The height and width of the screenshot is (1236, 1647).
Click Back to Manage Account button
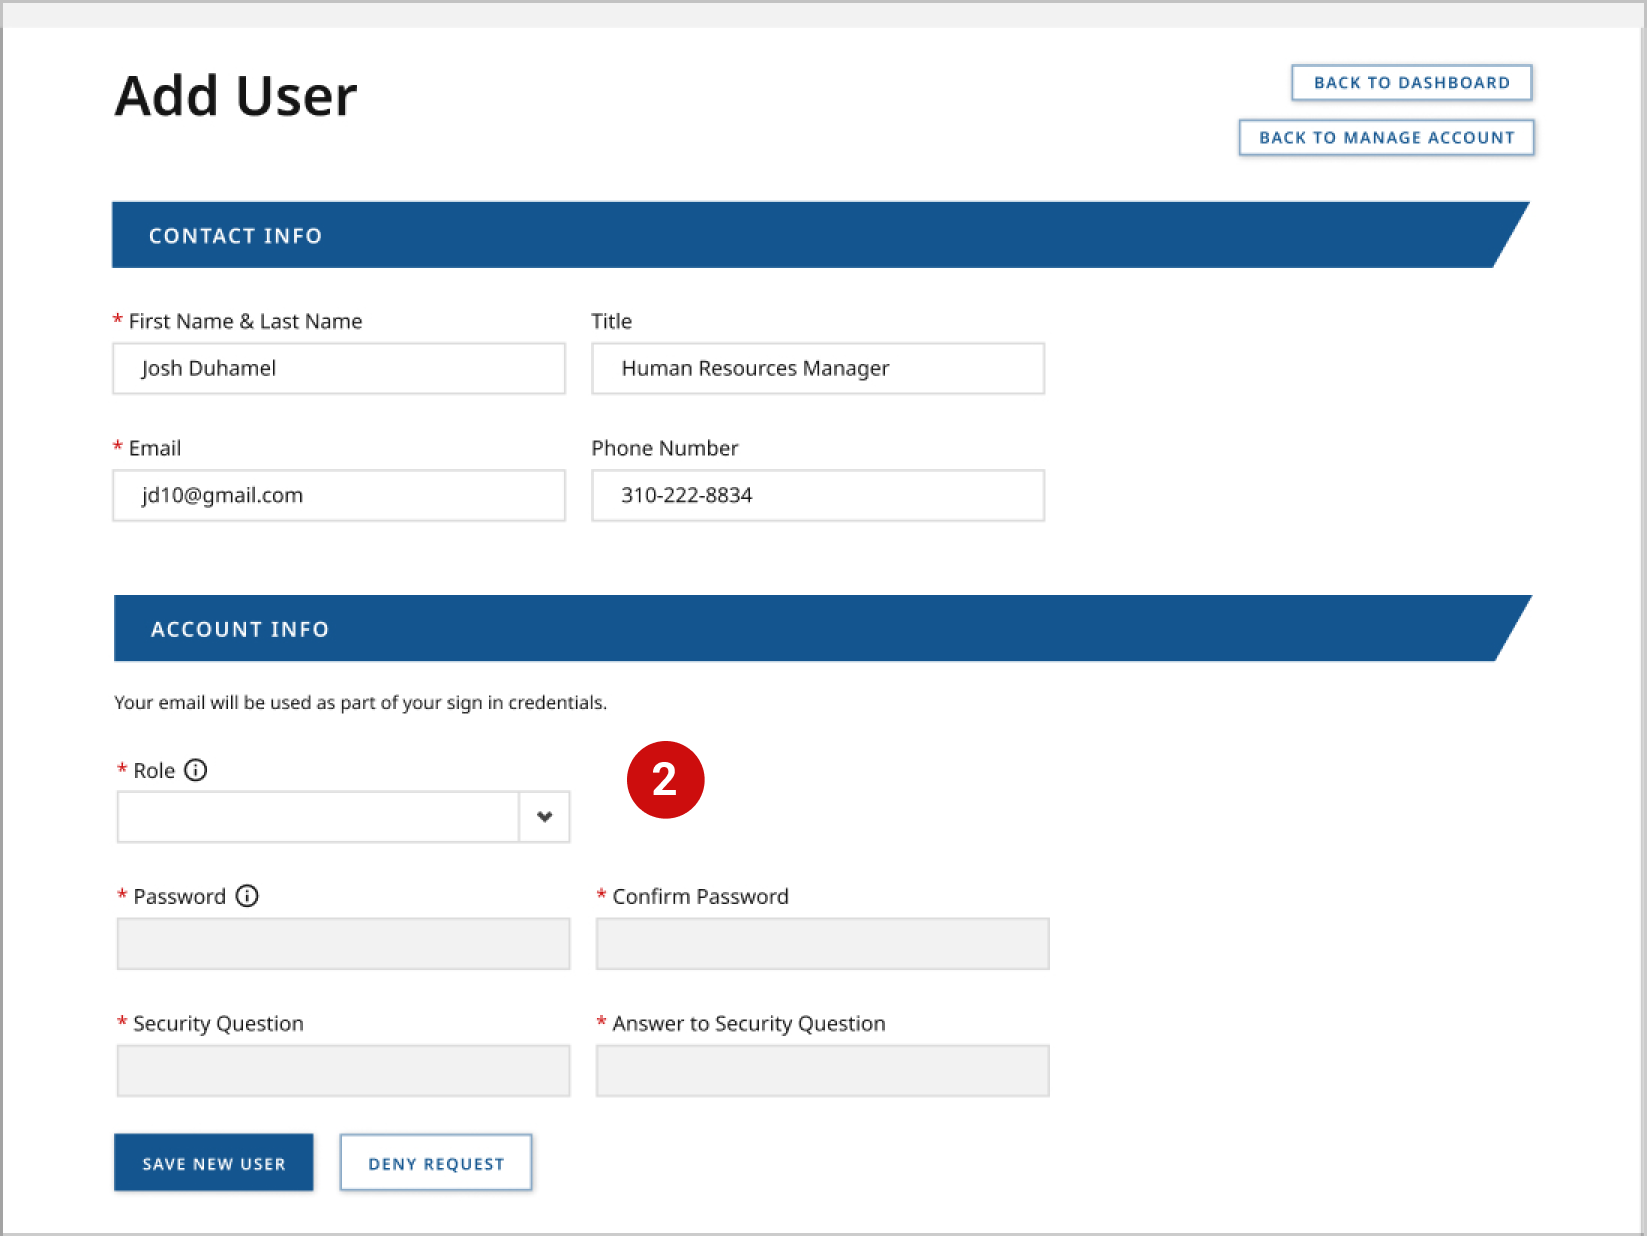pyautogui.click(x=1387, y=138)
